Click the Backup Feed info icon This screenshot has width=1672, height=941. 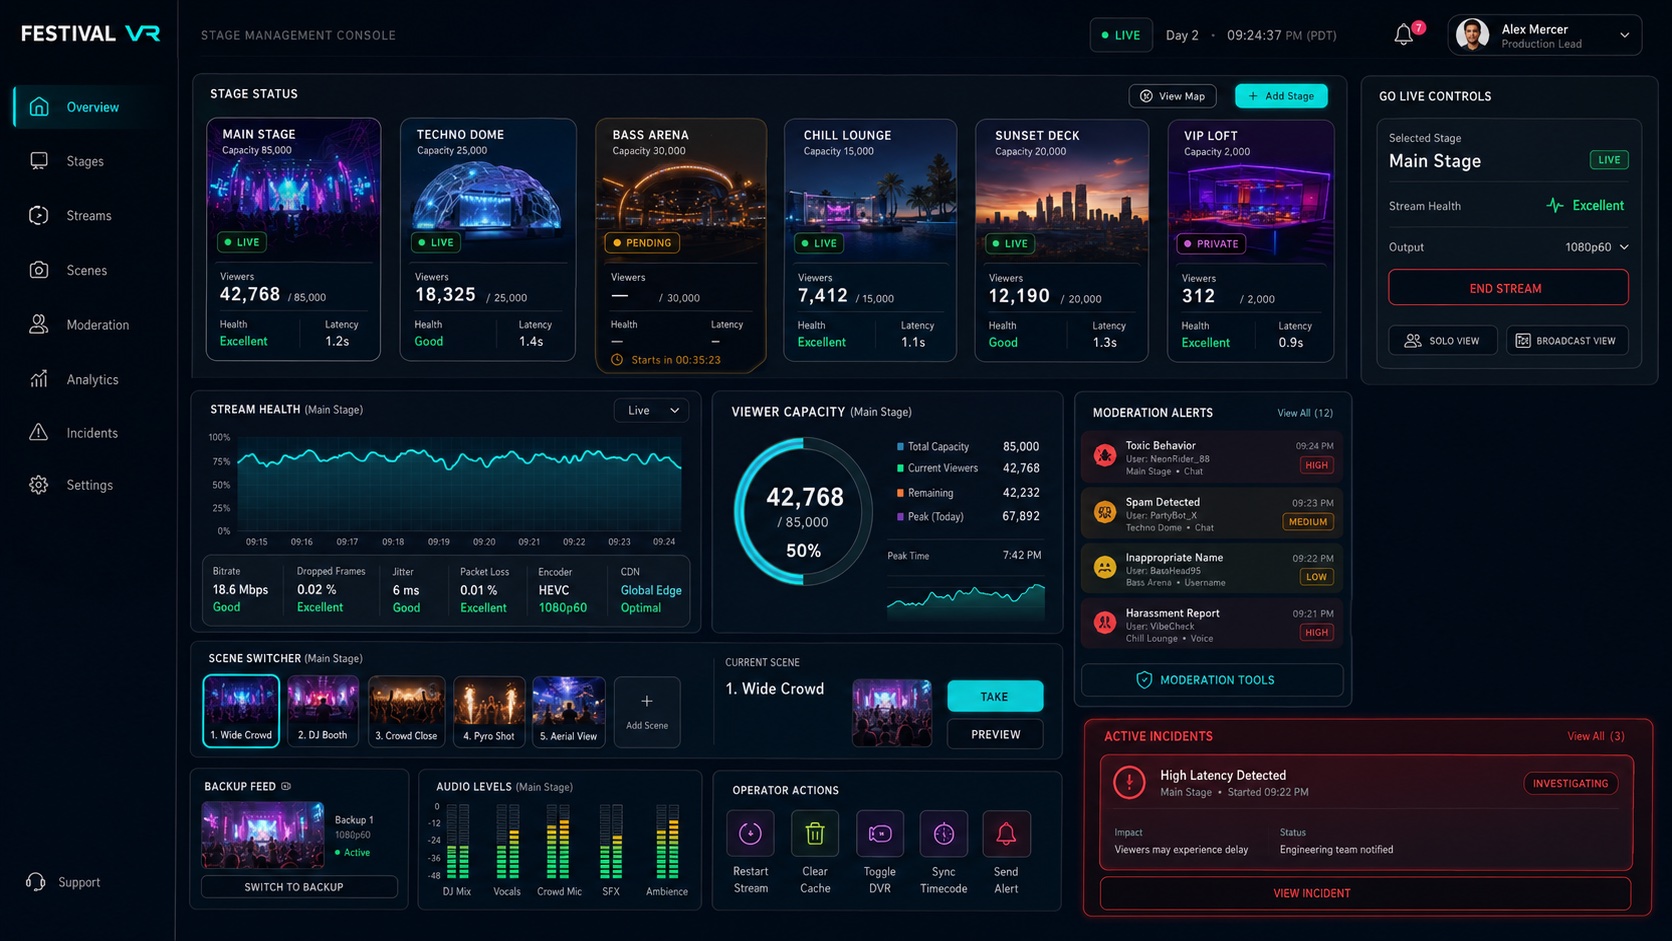pyautogui.click(x=286, y=787)
